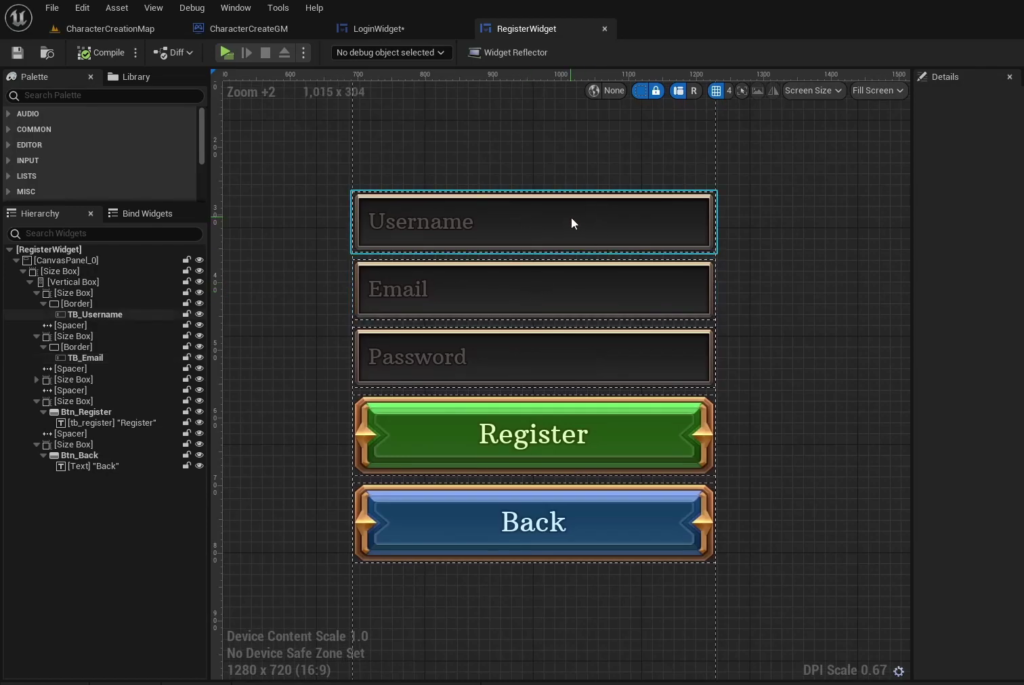Viewport: 1024px width, 685px height.
Task: Click the localization globe icon in designer toolbar
Action: (x=594, y=91)
